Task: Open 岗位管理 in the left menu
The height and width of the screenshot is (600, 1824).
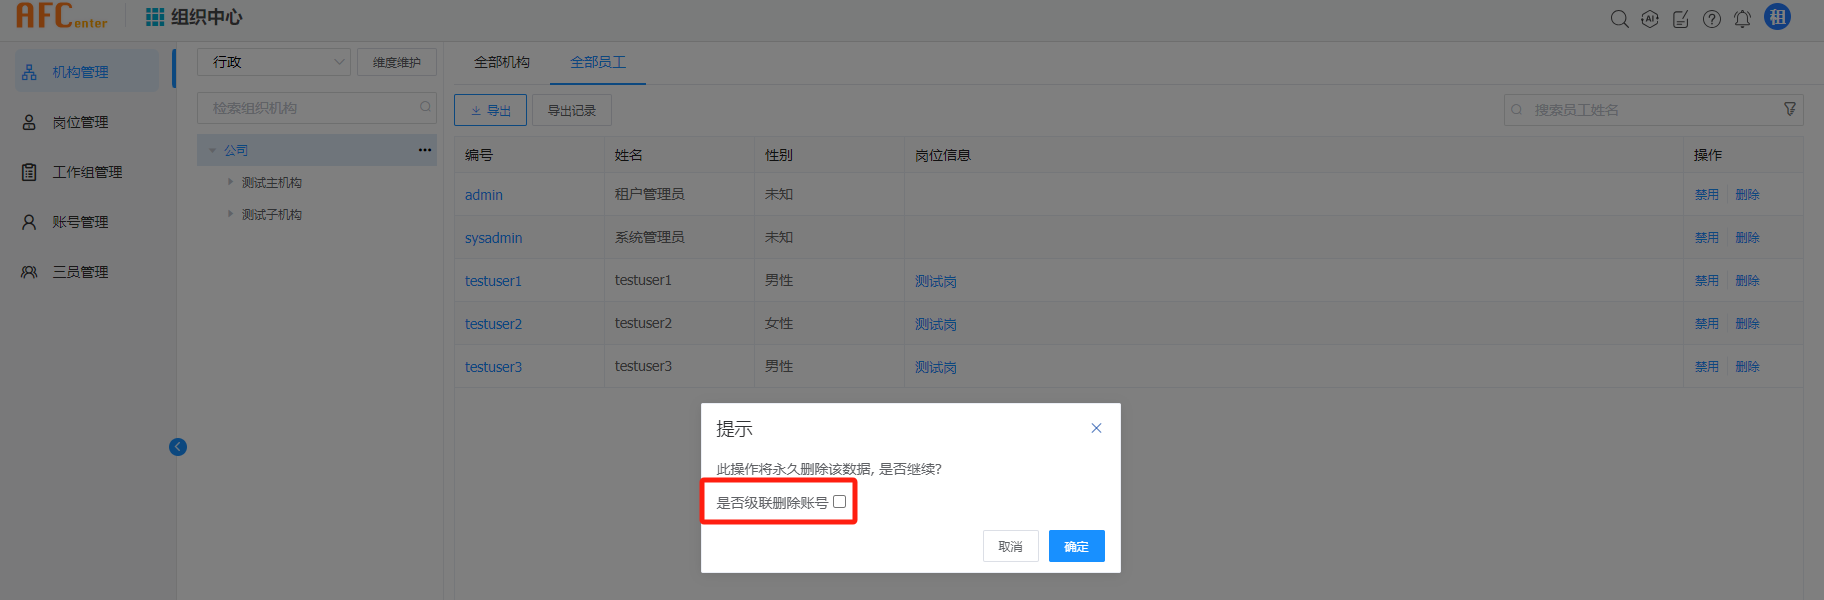Action: [80, 122]
